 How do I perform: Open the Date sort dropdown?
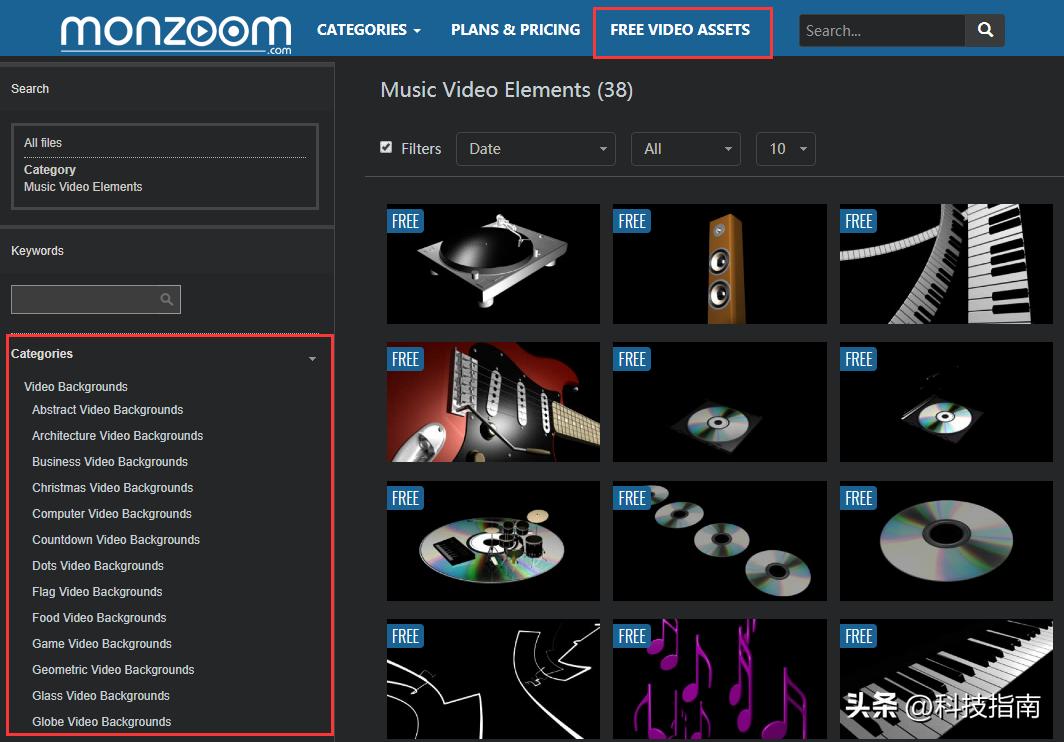pos(535,149)
